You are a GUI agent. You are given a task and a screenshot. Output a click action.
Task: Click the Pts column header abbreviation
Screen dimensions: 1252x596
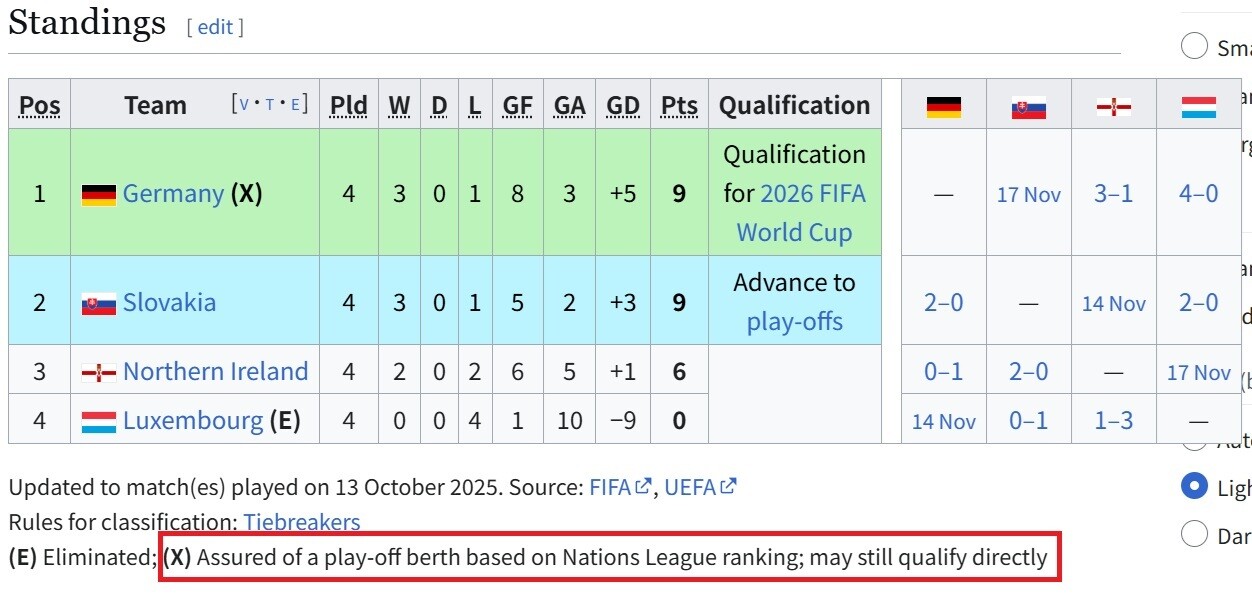point(679,105)
